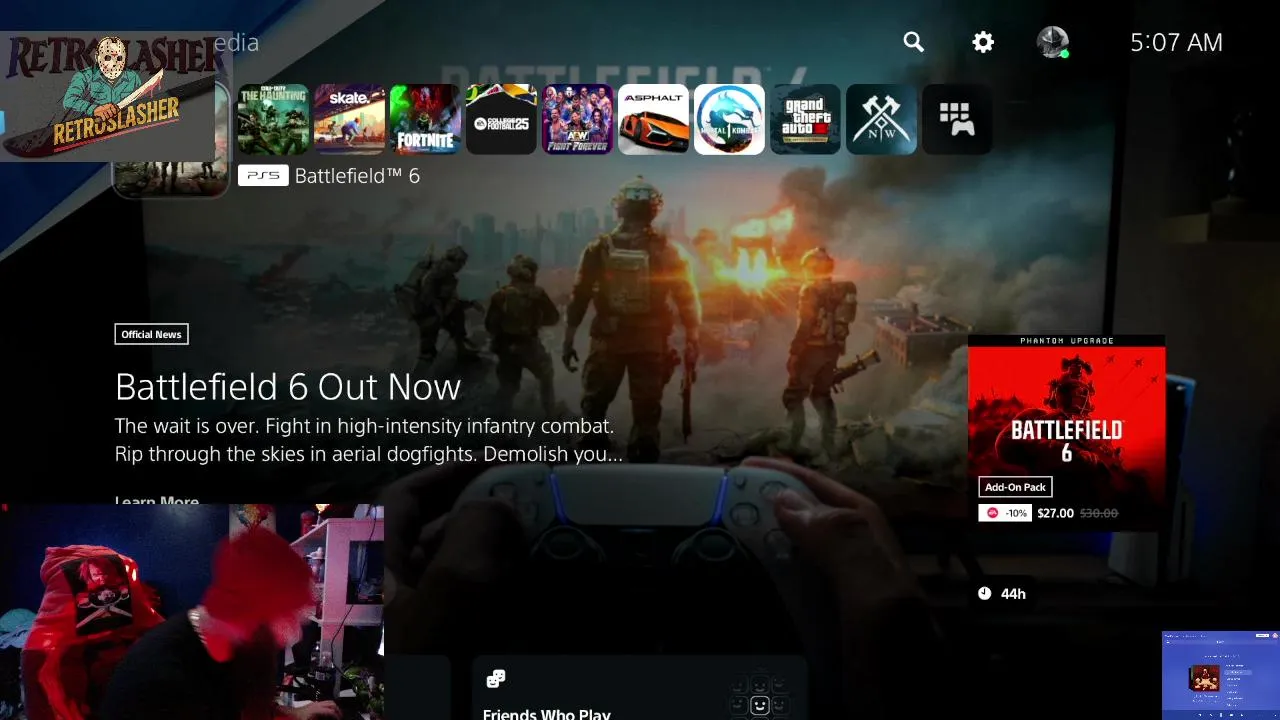Screen dimensions: 1280x720
Task: Select the AEW Fight Forever tile
Action: (577, 119)
